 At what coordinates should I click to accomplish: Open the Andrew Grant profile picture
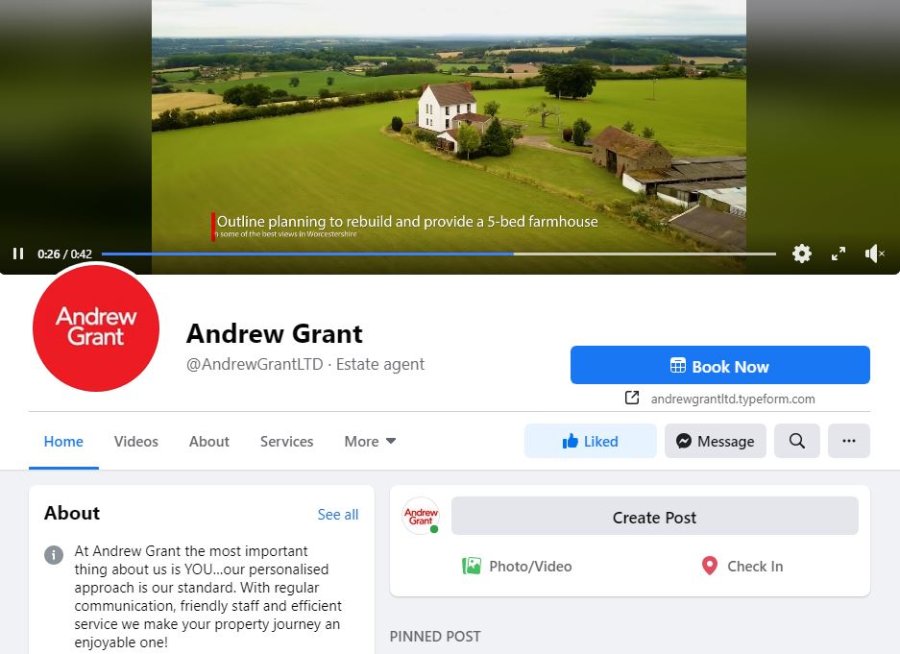pos(96,327)
